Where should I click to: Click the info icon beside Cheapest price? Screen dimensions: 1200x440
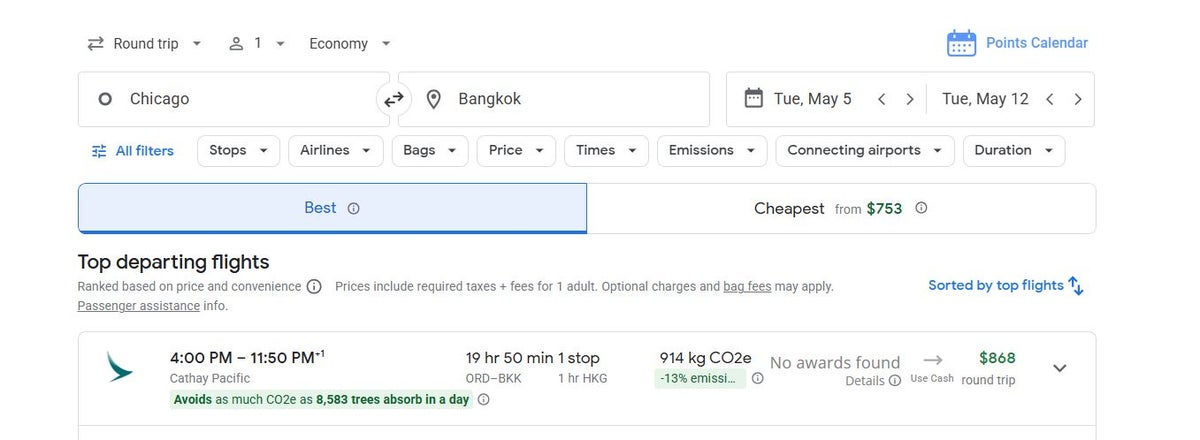point(921,208)
